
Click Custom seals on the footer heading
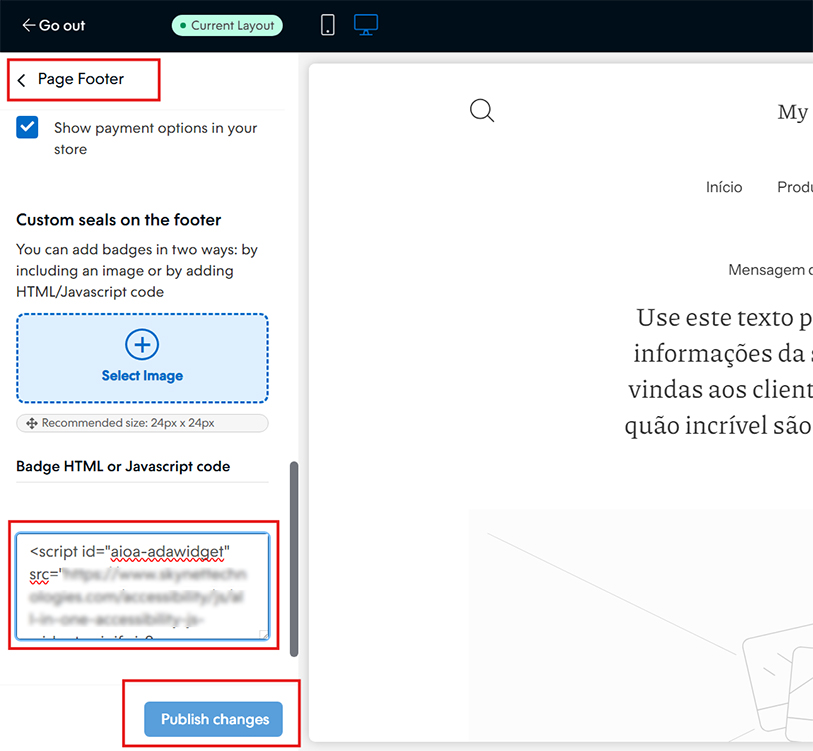[119, 220]
